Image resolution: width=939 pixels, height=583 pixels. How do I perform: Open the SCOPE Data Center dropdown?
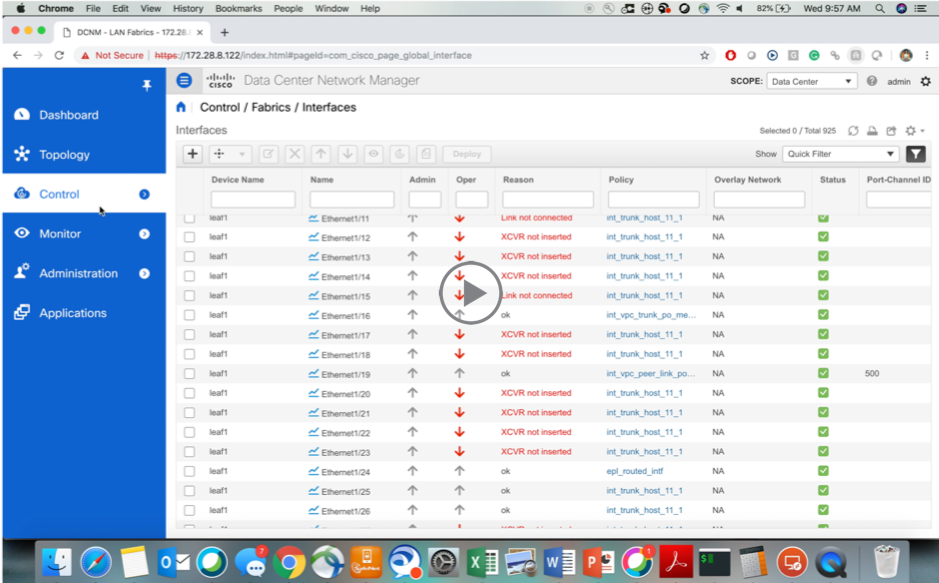[x=811, y=82]
